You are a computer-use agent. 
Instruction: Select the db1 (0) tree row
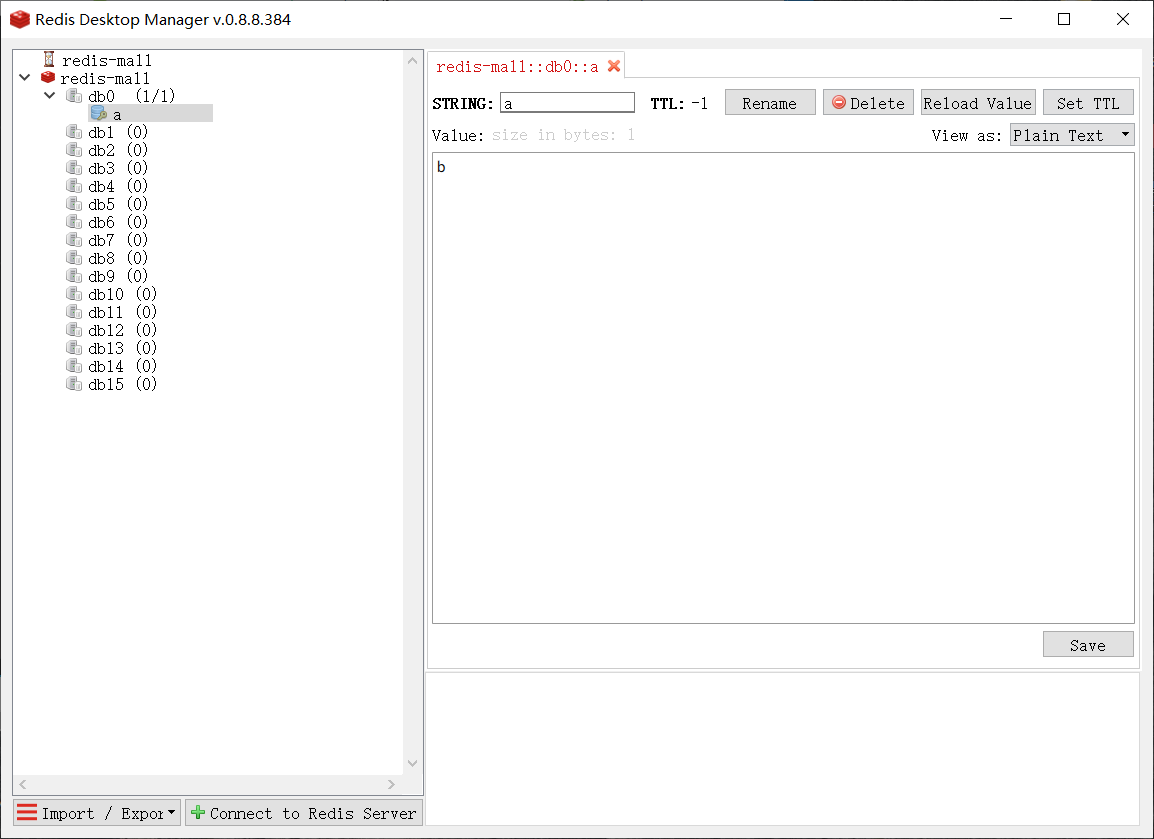tap(118, 132)
